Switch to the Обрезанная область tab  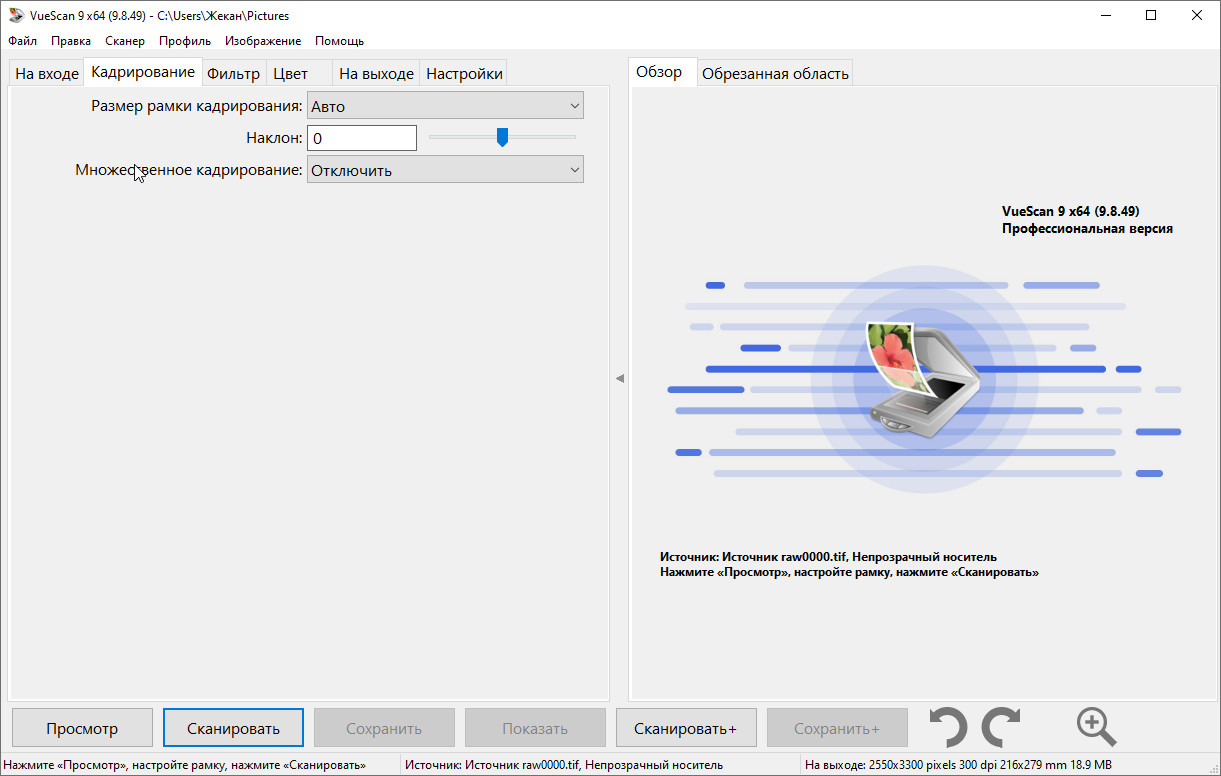pyautogui.click(x=775, y=74)
